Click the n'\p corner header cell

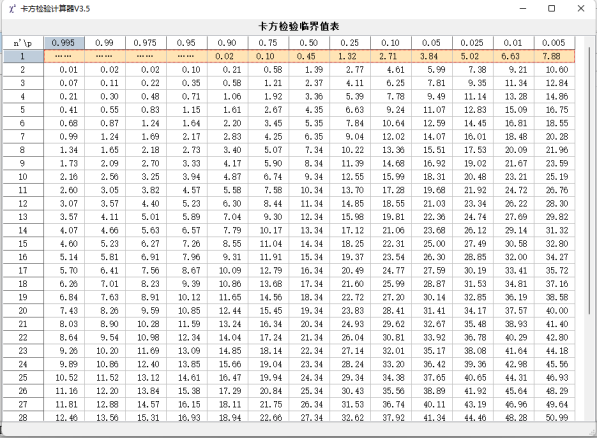[23, 43]
